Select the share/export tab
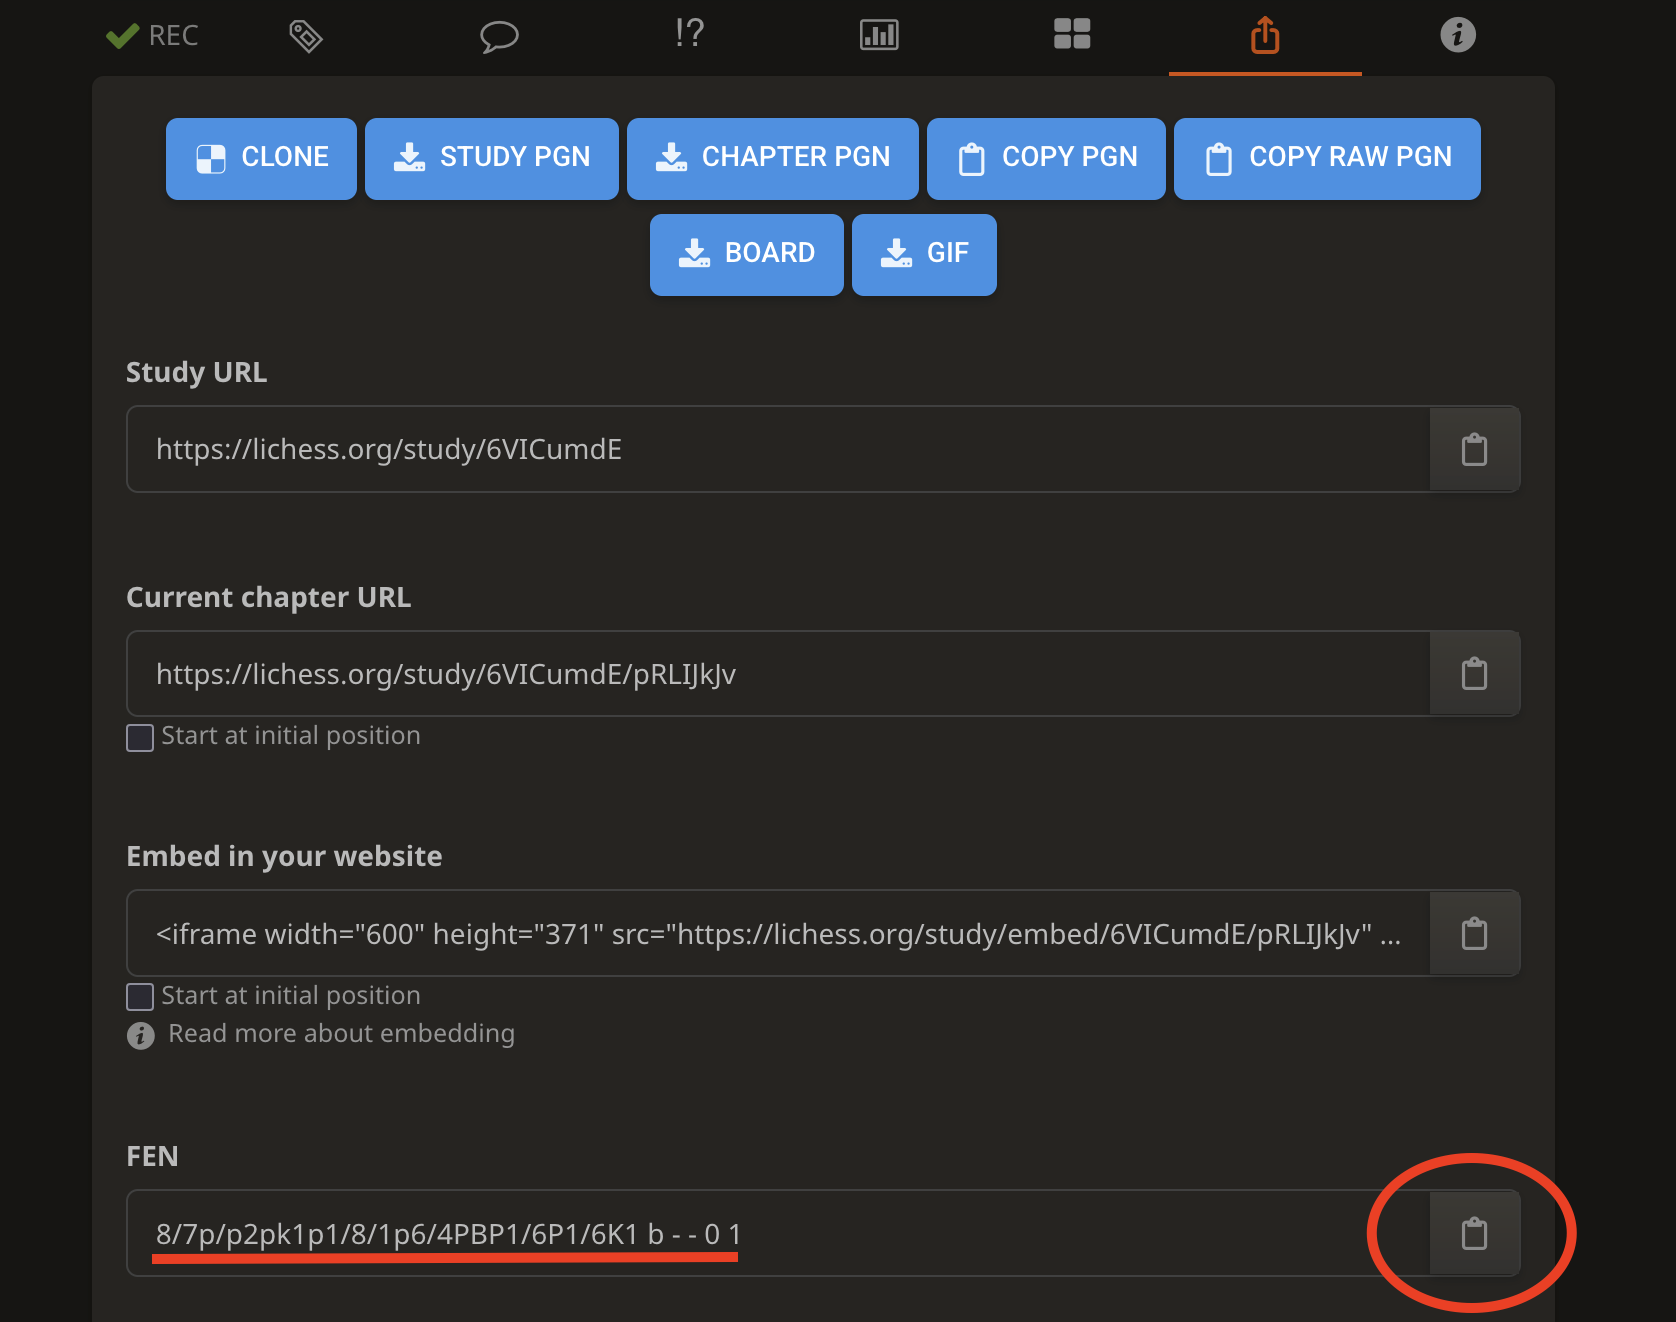1676x1322 pixels. click(x=1264, y=35)
